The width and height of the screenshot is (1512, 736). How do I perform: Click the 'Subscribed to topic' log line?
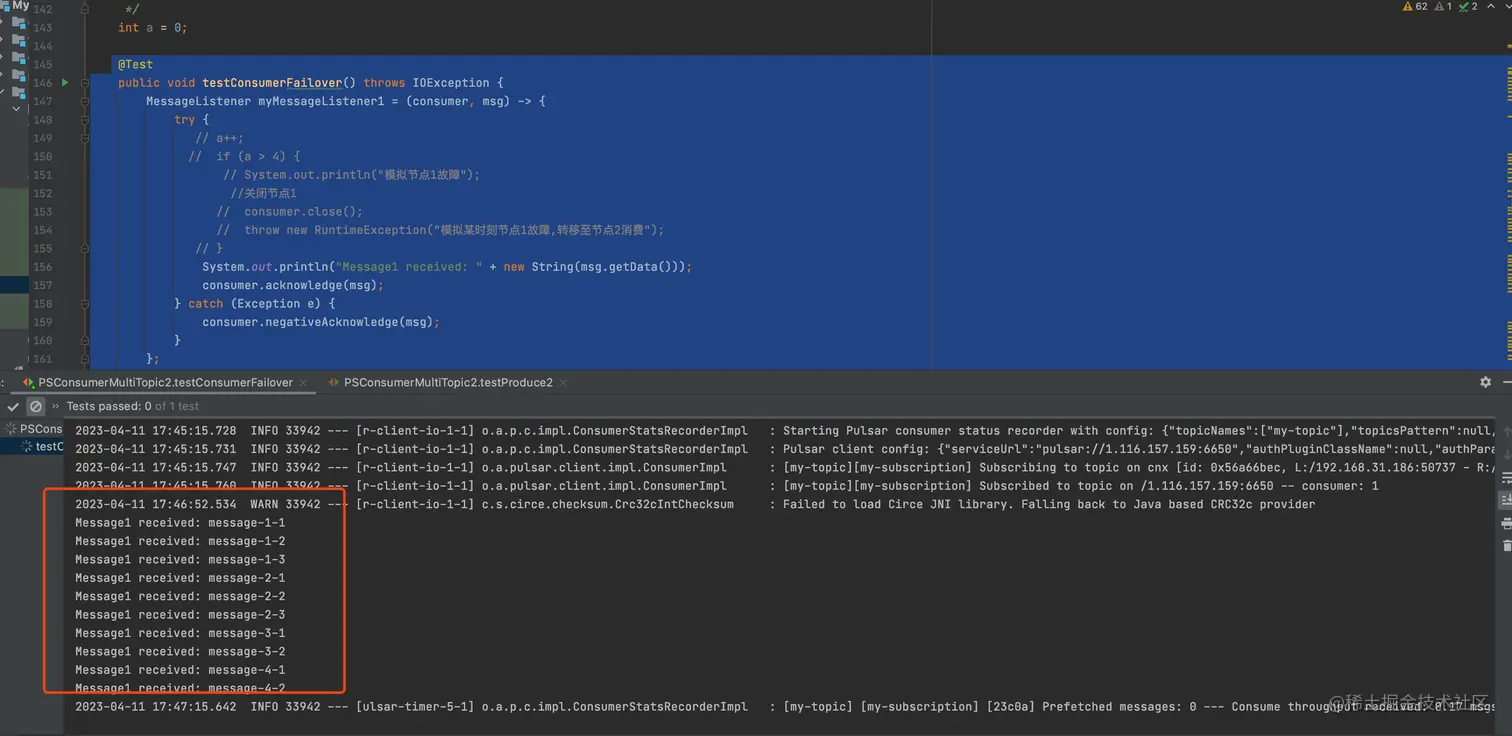[727, 486]
